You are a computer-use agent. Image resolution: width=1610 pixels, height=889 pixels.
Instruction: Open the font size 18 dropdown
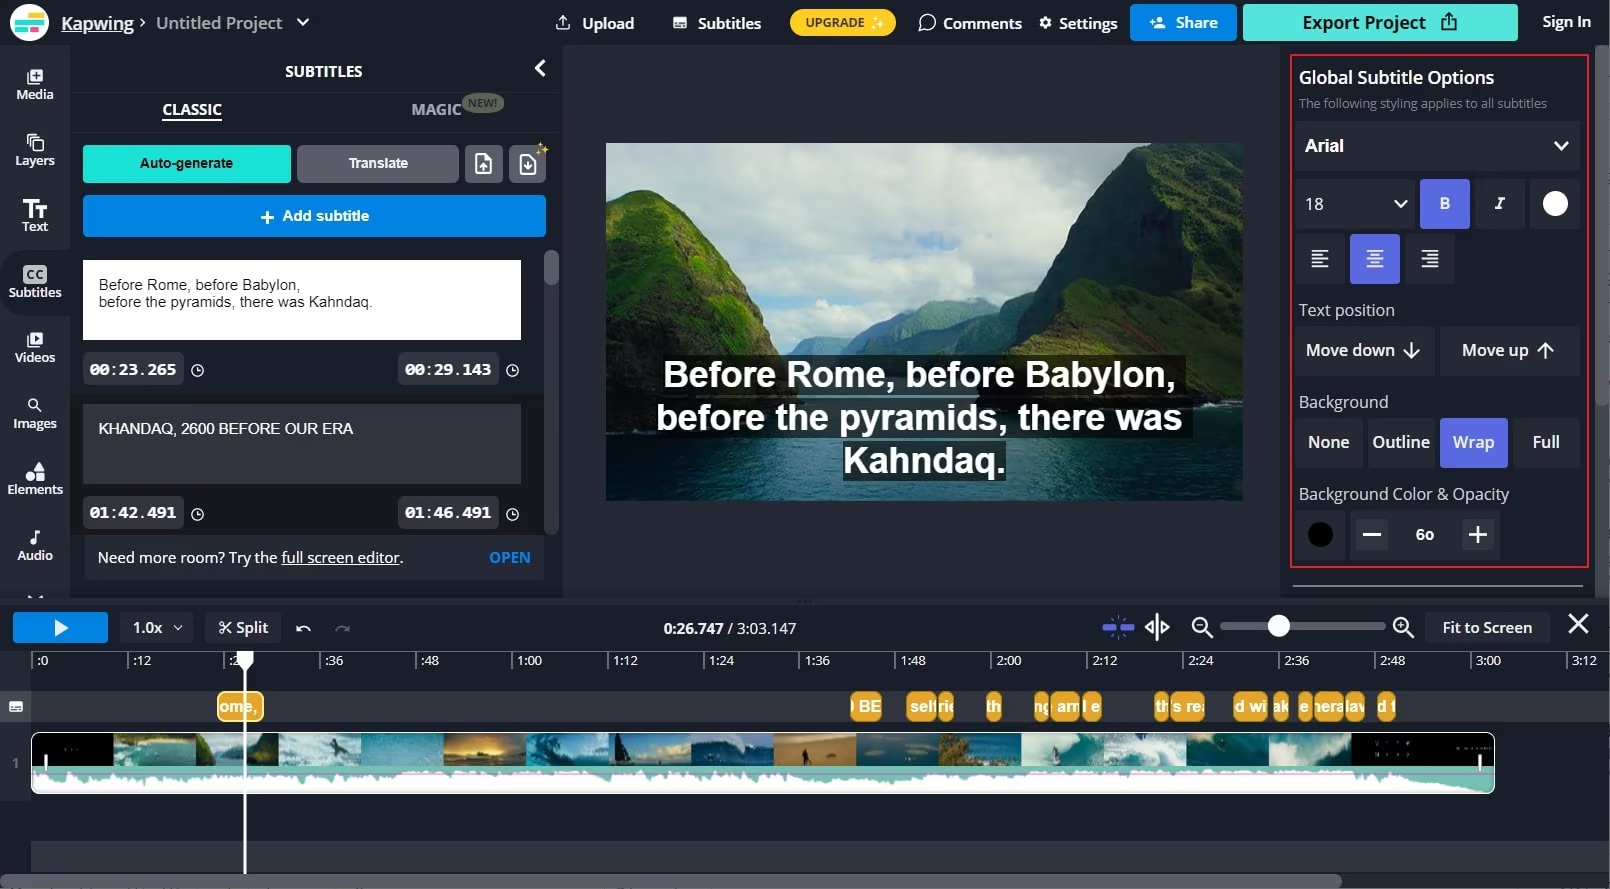[1355, 204]
